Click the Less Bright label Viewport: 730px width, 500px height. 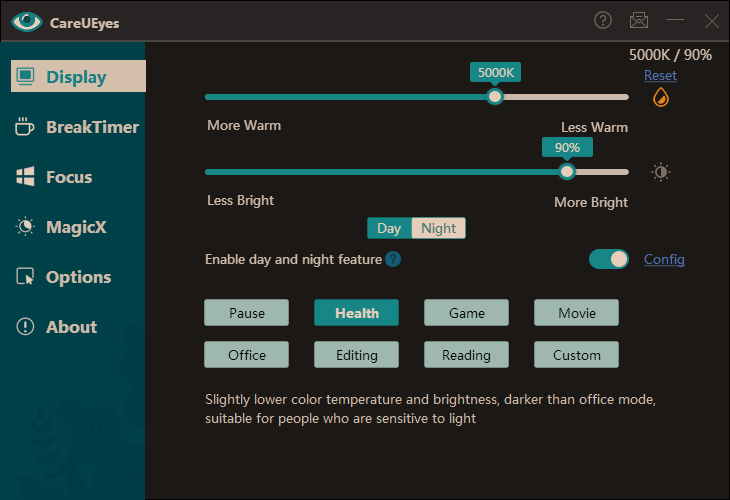tap(240, 200)
